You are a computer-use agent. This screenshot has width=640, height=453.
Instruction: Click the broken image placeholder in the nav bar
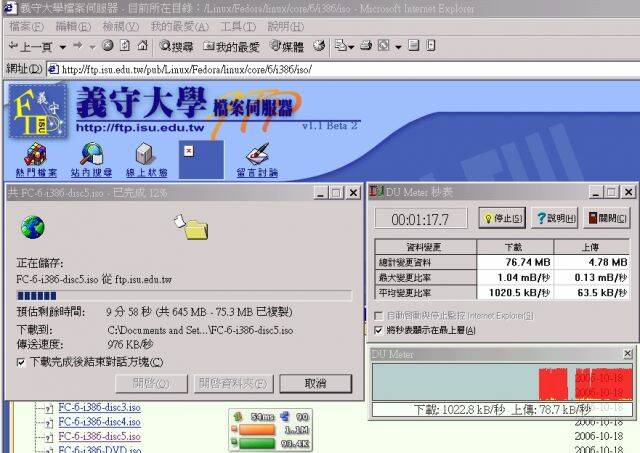[x=201, y=160]
